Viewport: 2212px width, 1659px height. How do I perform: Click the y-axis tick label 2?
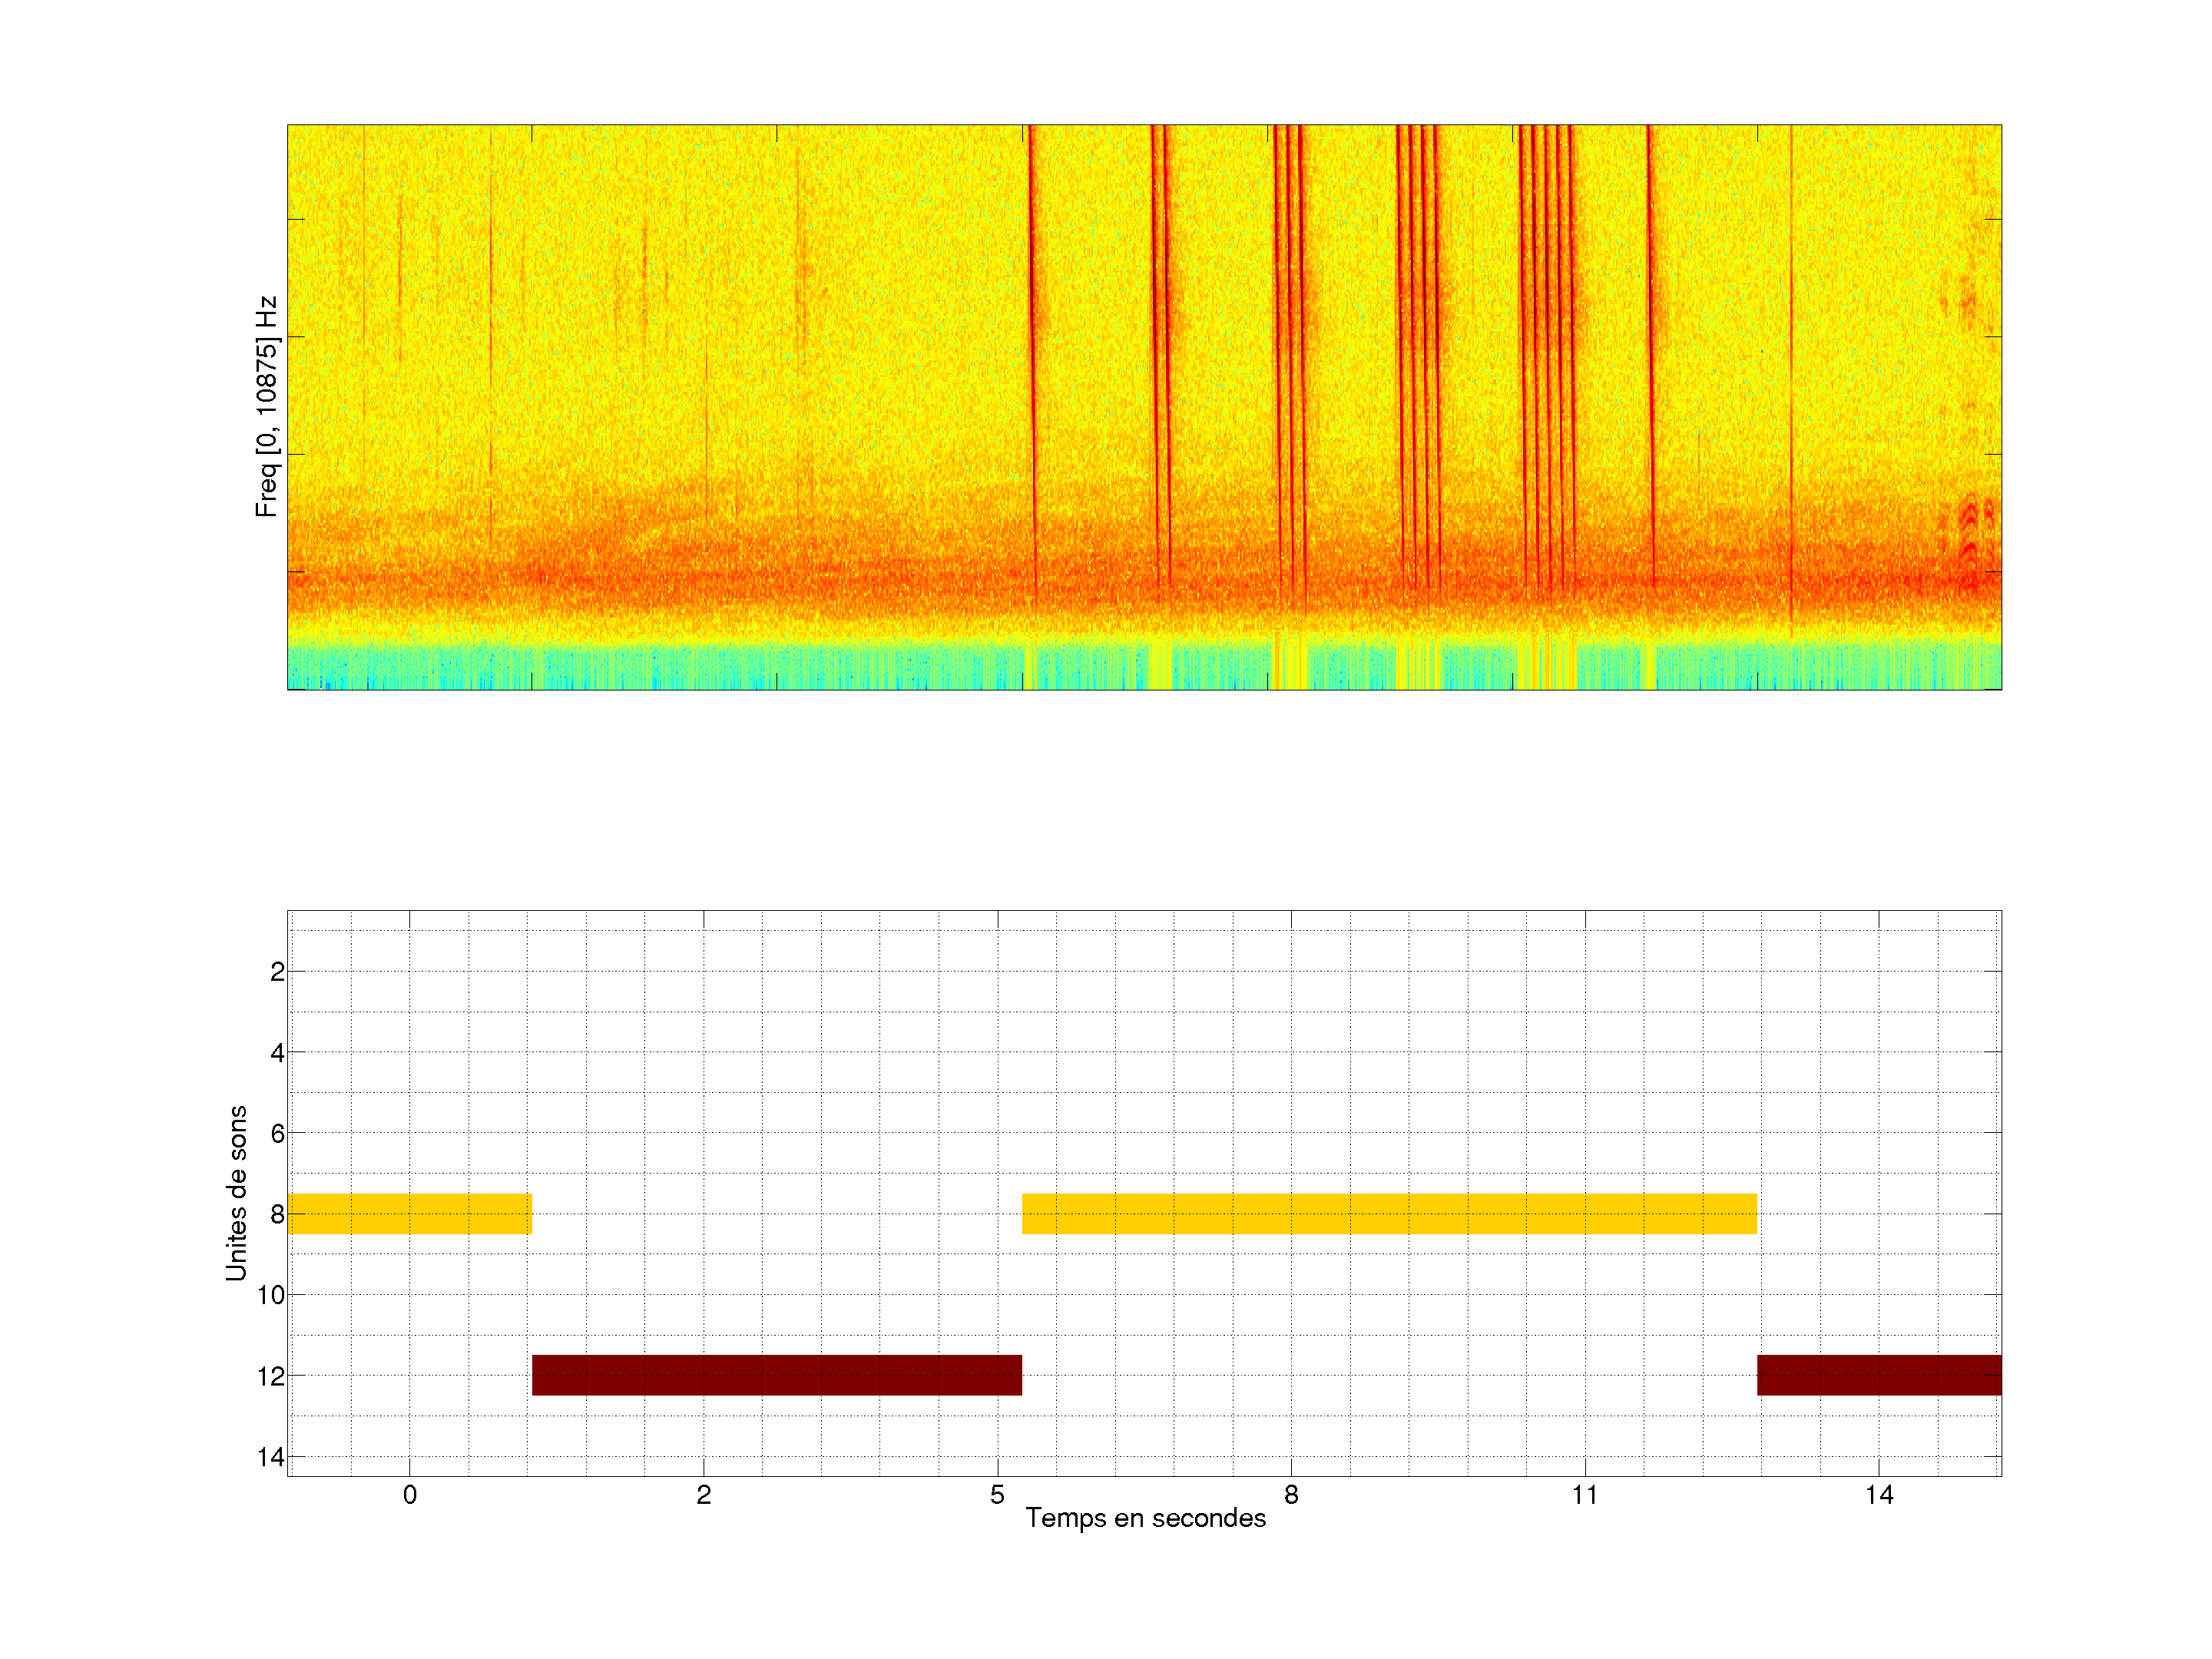[277, 972]
